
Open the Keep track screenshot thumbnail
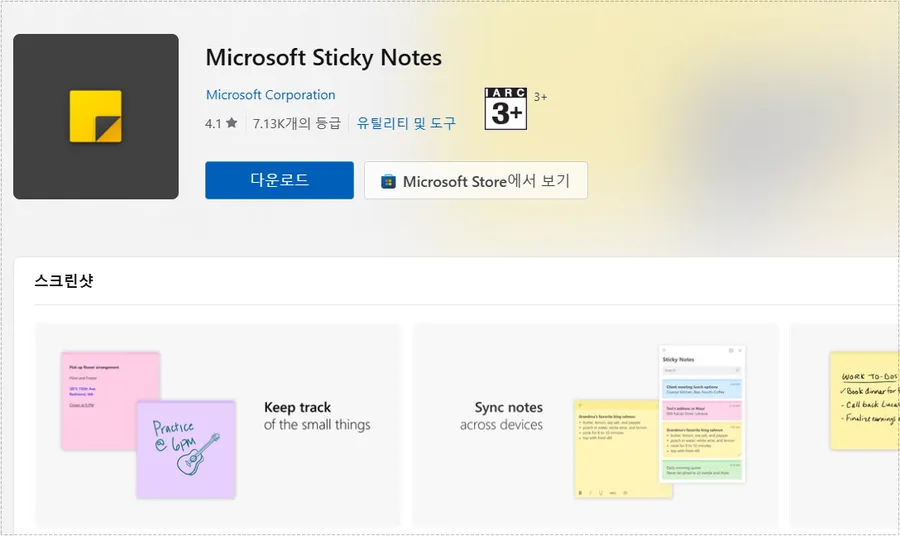coord(218,425)
